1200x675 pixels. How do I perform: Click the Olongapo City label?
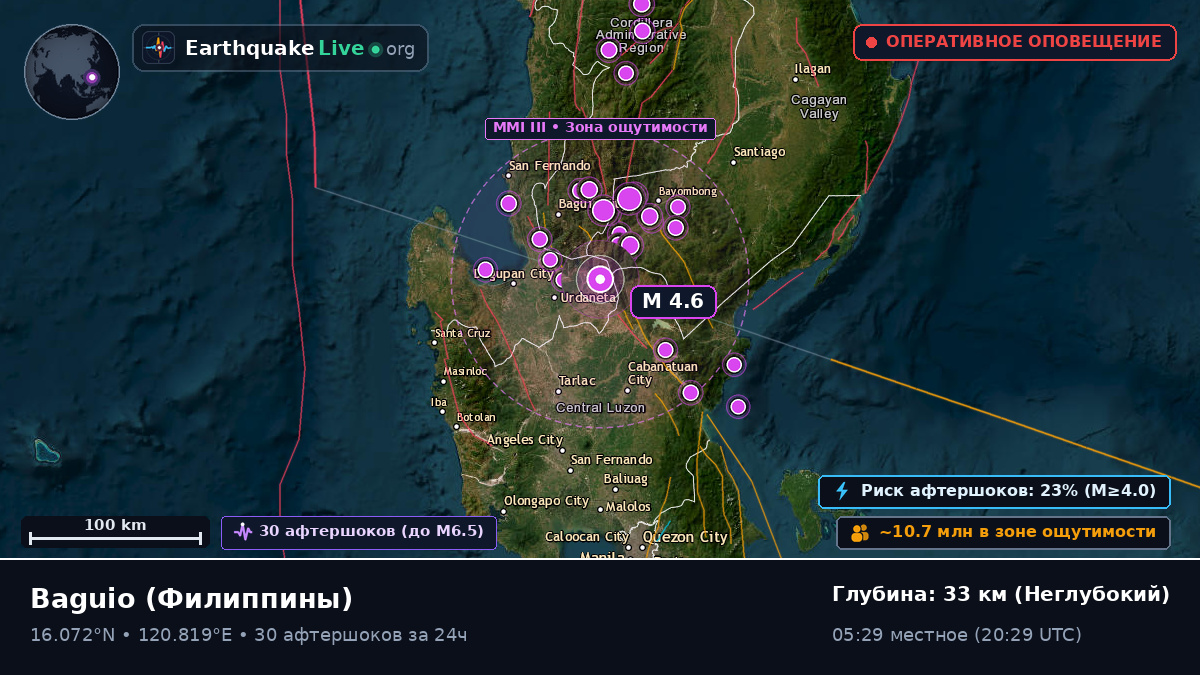(x=546, y=501)
